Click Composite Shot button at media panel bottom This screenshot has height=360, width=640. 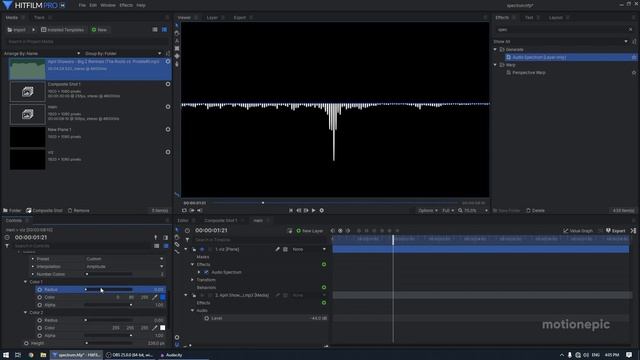[44, 211]
